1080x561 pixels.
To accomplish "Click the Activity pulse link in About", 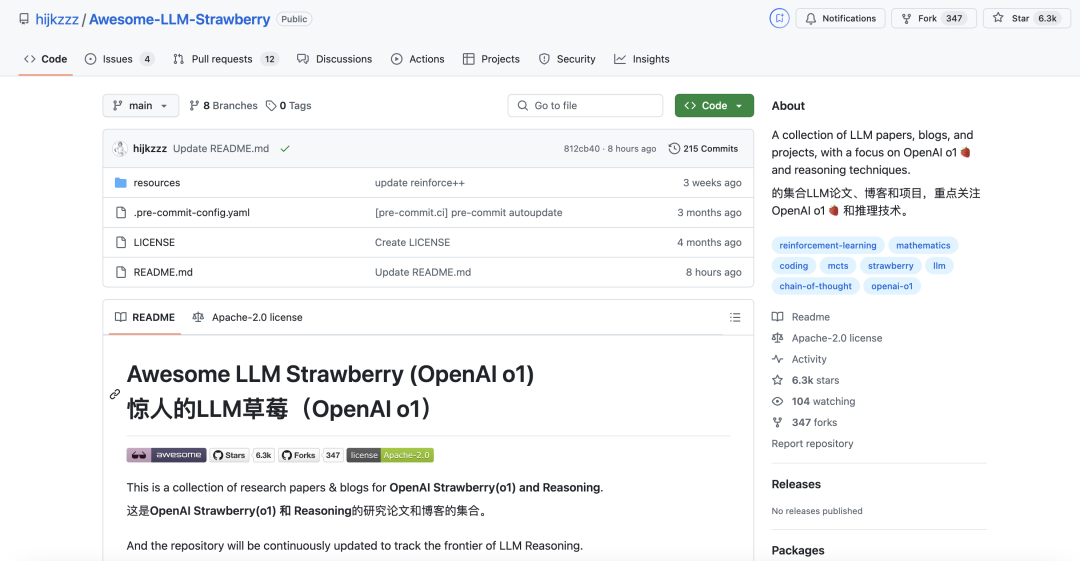I will click(x=809, y=359).
